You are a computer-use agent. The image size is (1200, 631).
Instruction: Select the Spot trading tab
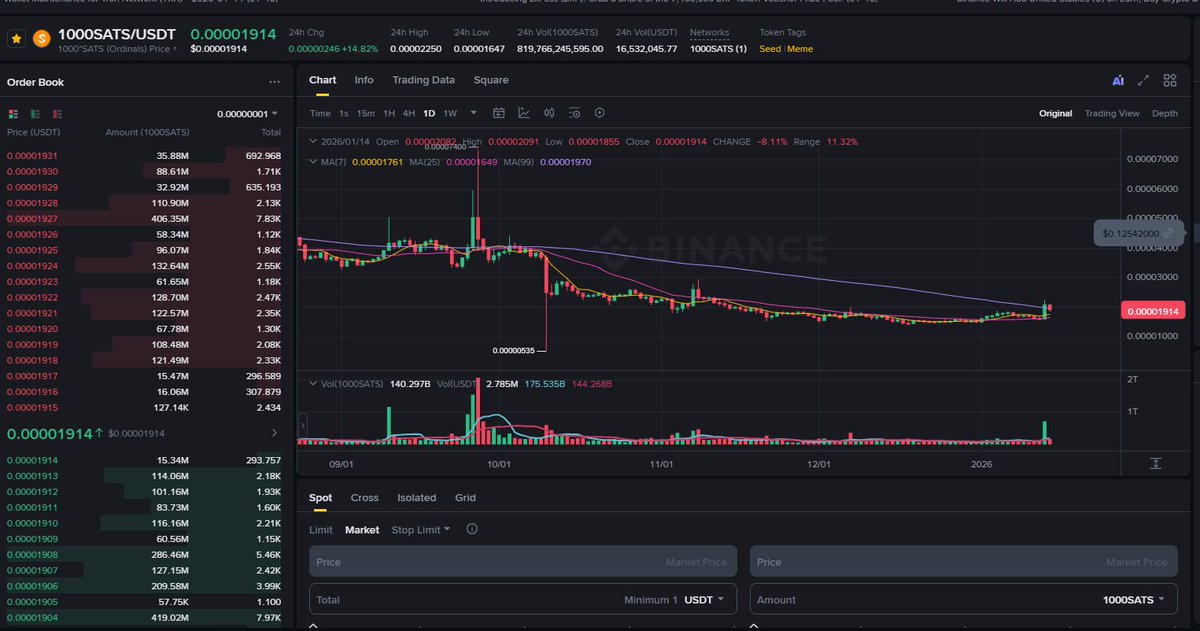pyautogui.click(x=320, y=497)
